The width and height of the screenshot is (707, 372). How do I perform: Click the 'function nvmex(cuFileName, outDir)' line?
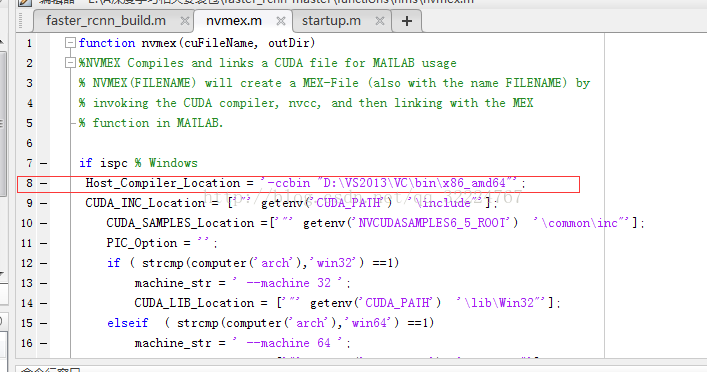point(197,43)
